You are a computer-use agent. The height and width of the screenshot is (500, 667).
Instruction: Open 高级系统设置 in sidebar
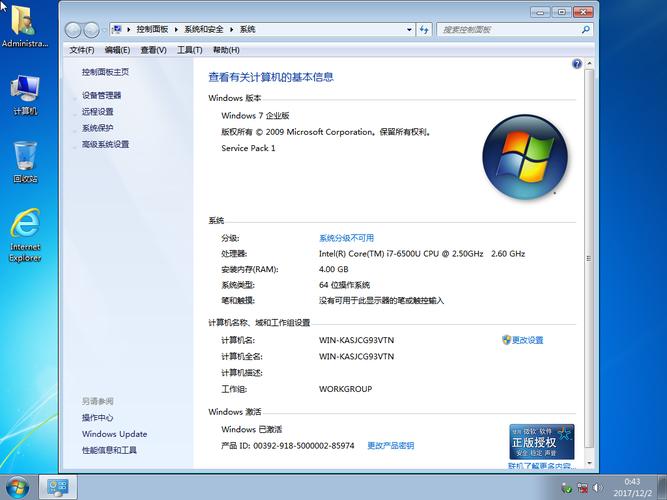tap(105, 144)
